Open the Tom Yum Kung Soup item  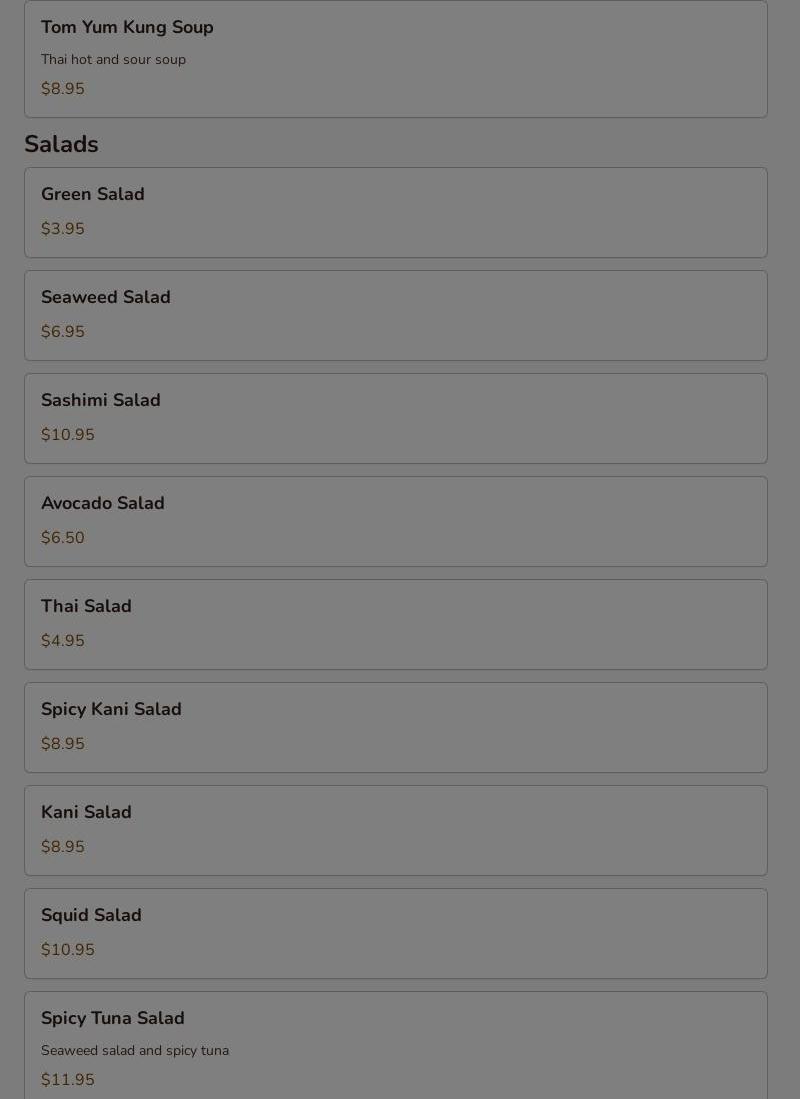coord(395,59)
